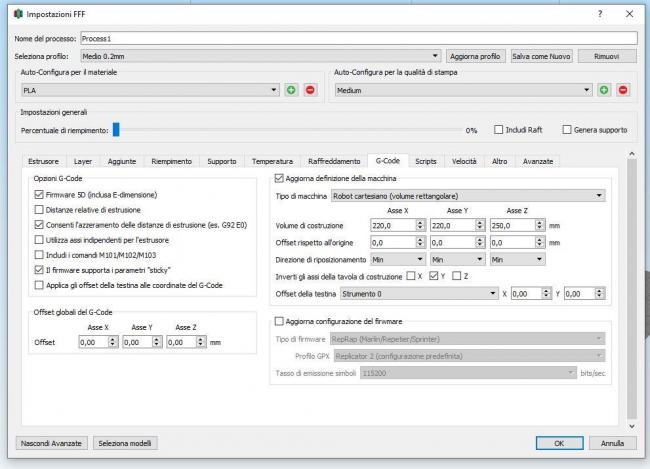Remove Medium quality with red minus icon
This screenshot has height=469, width=650.
624,90
